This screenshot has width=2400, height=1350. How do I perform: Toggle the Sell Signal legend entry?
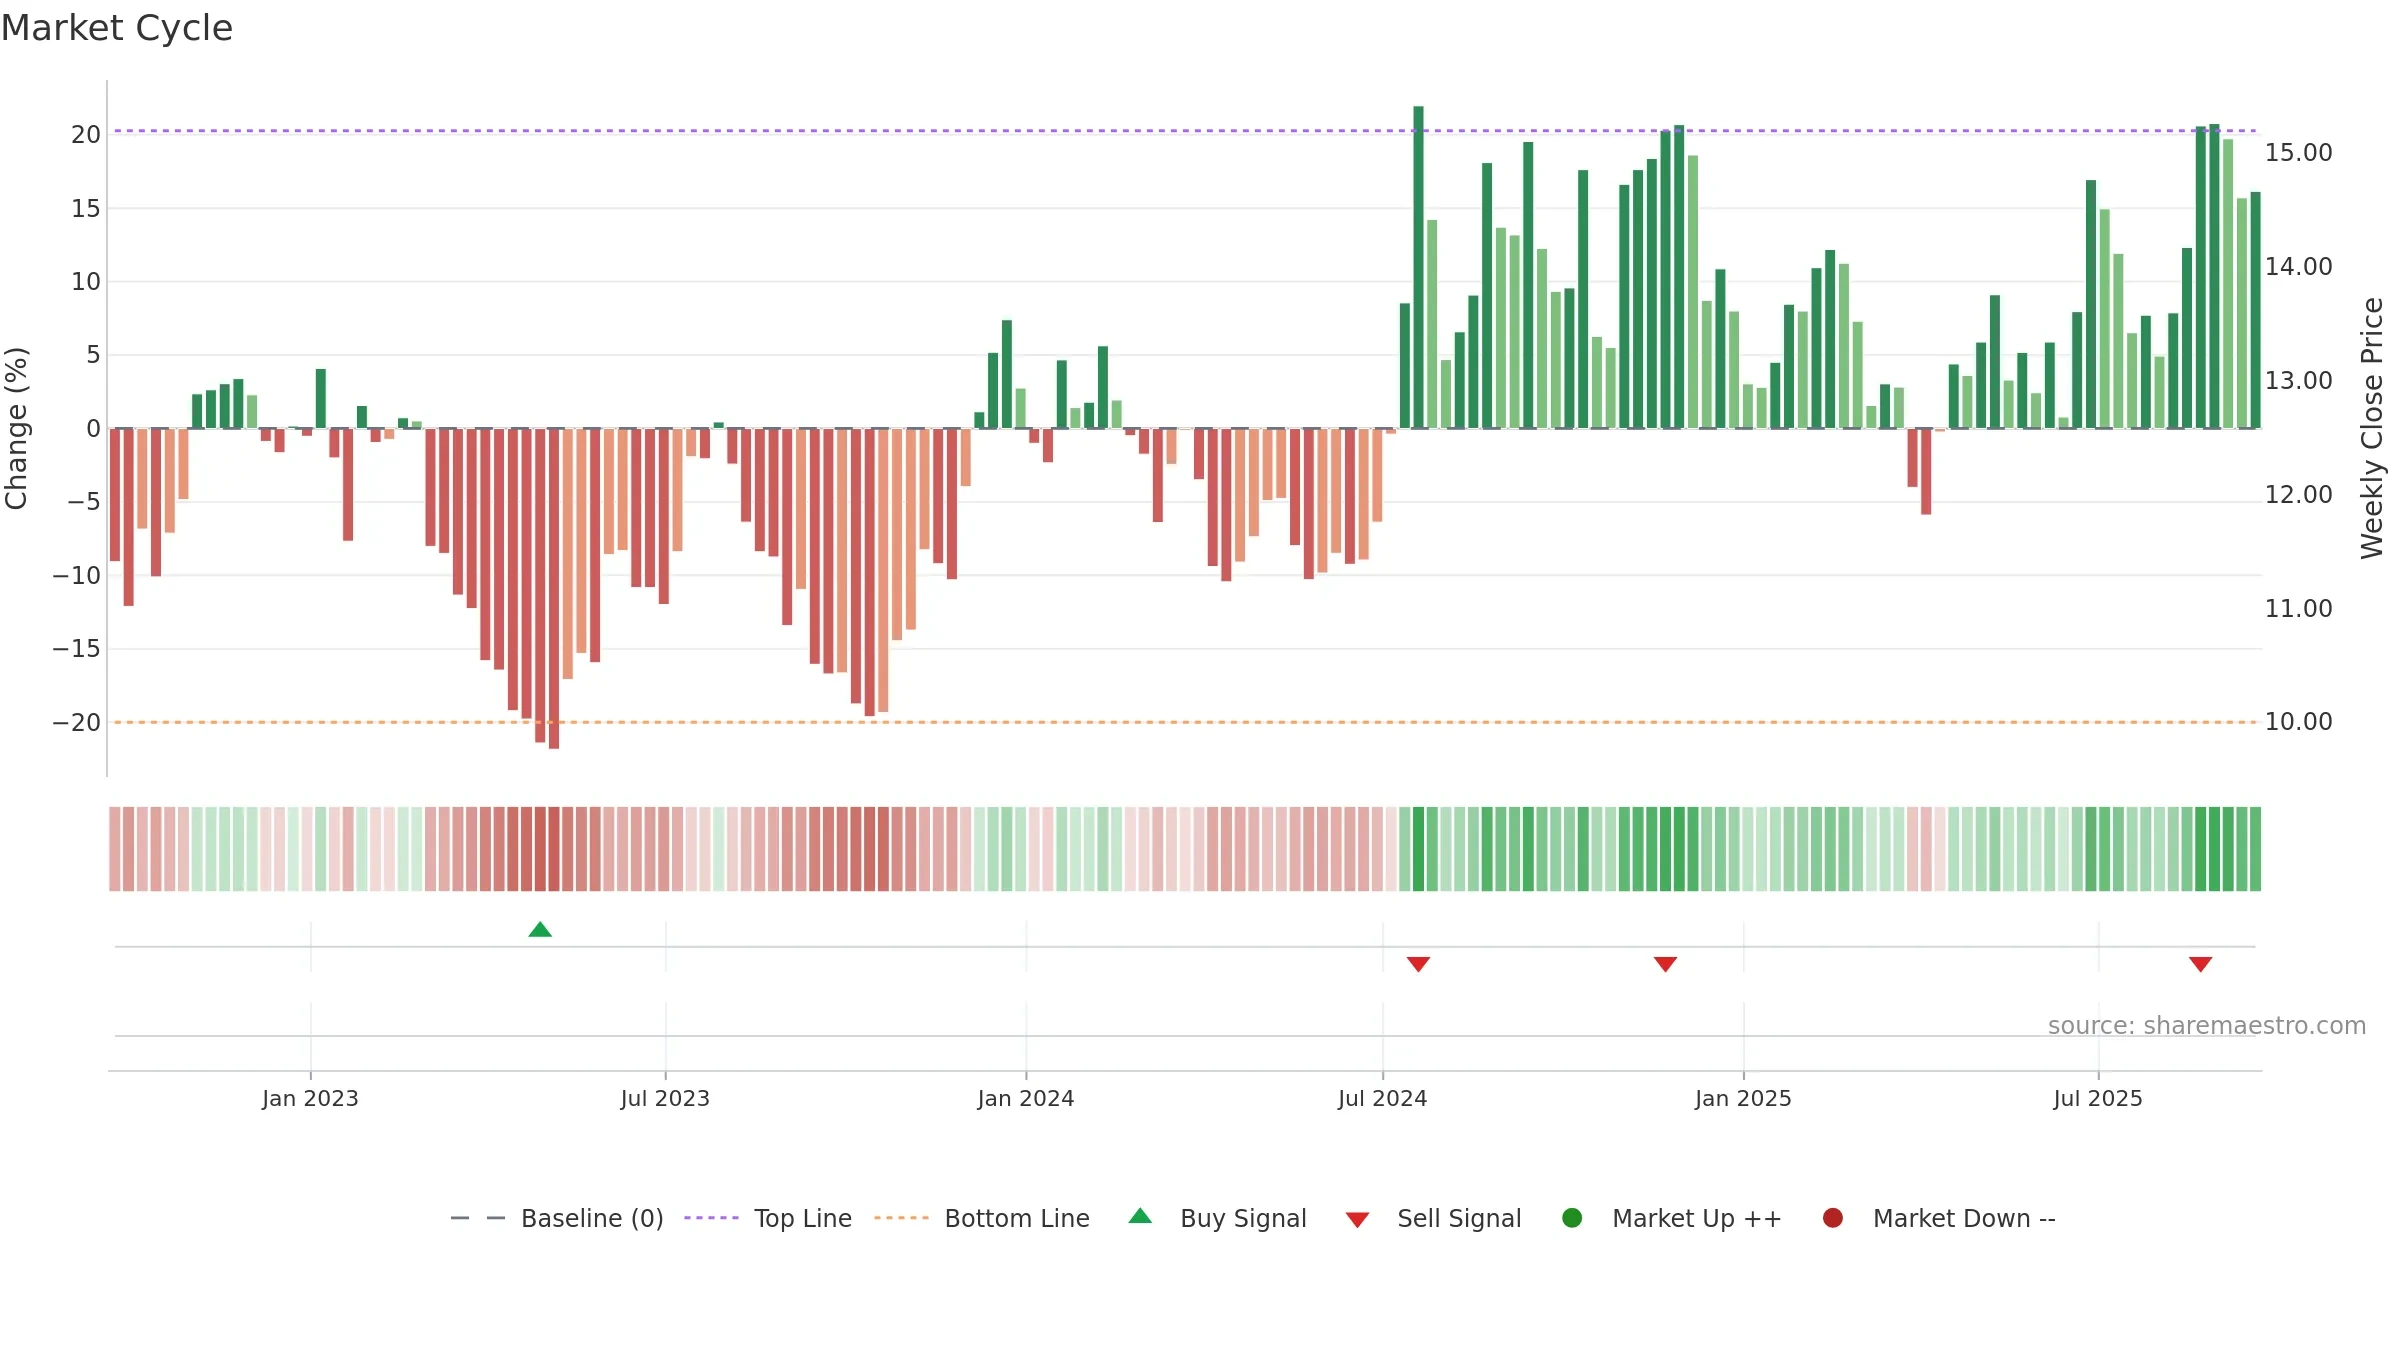pyautogui.click(x=1433, y=1218)
